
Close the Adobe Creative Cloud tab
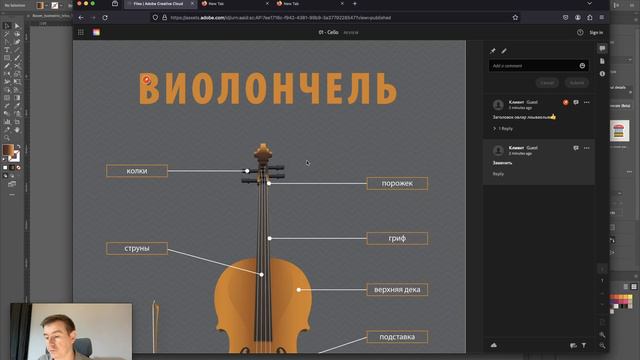192,4
